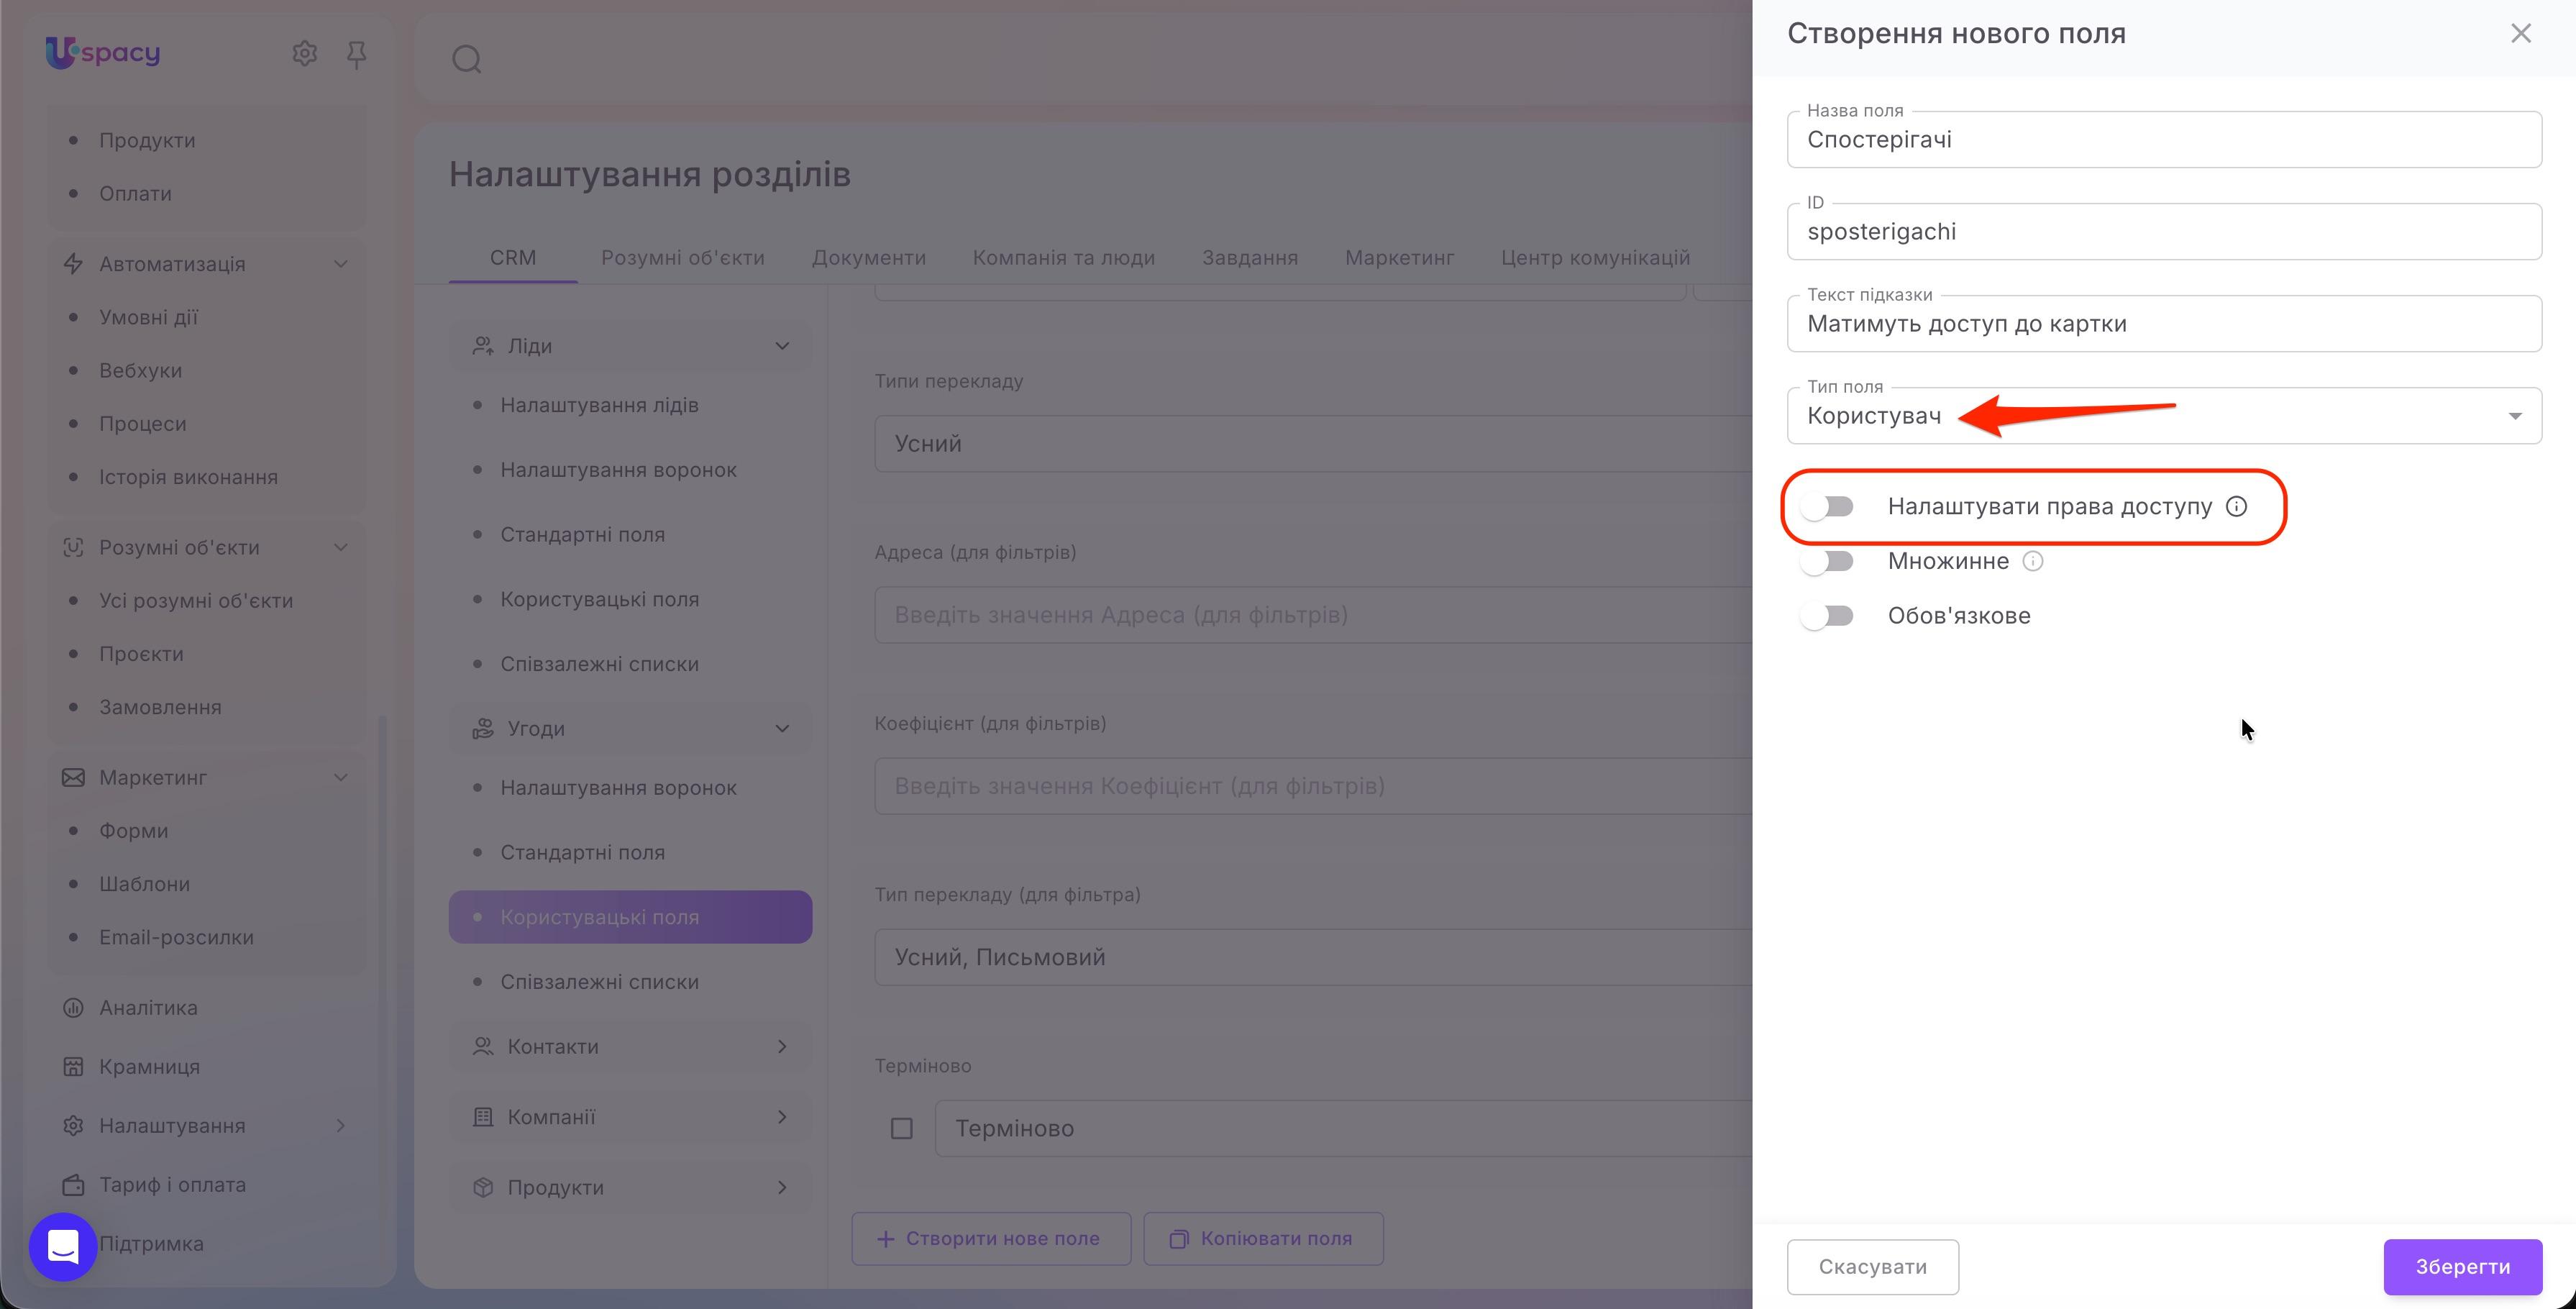
Task: Collapse the Угоди section chevron
Action: coord(782,729)
